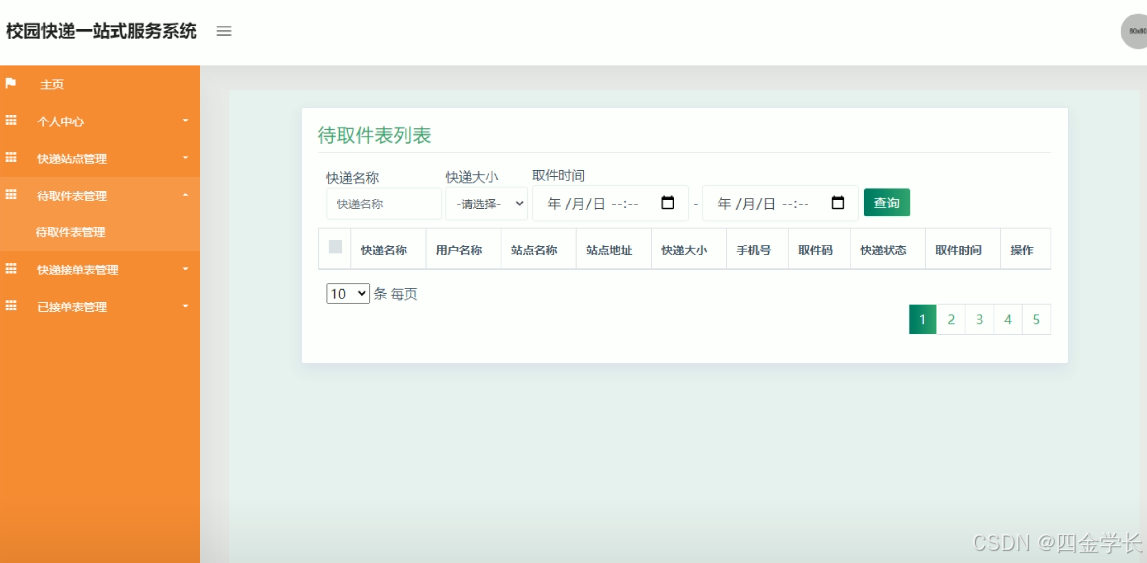Viewport: 1147px width, 563px height.
Task: Click the 待取件表列表 heading
Action: pos(375,135)
